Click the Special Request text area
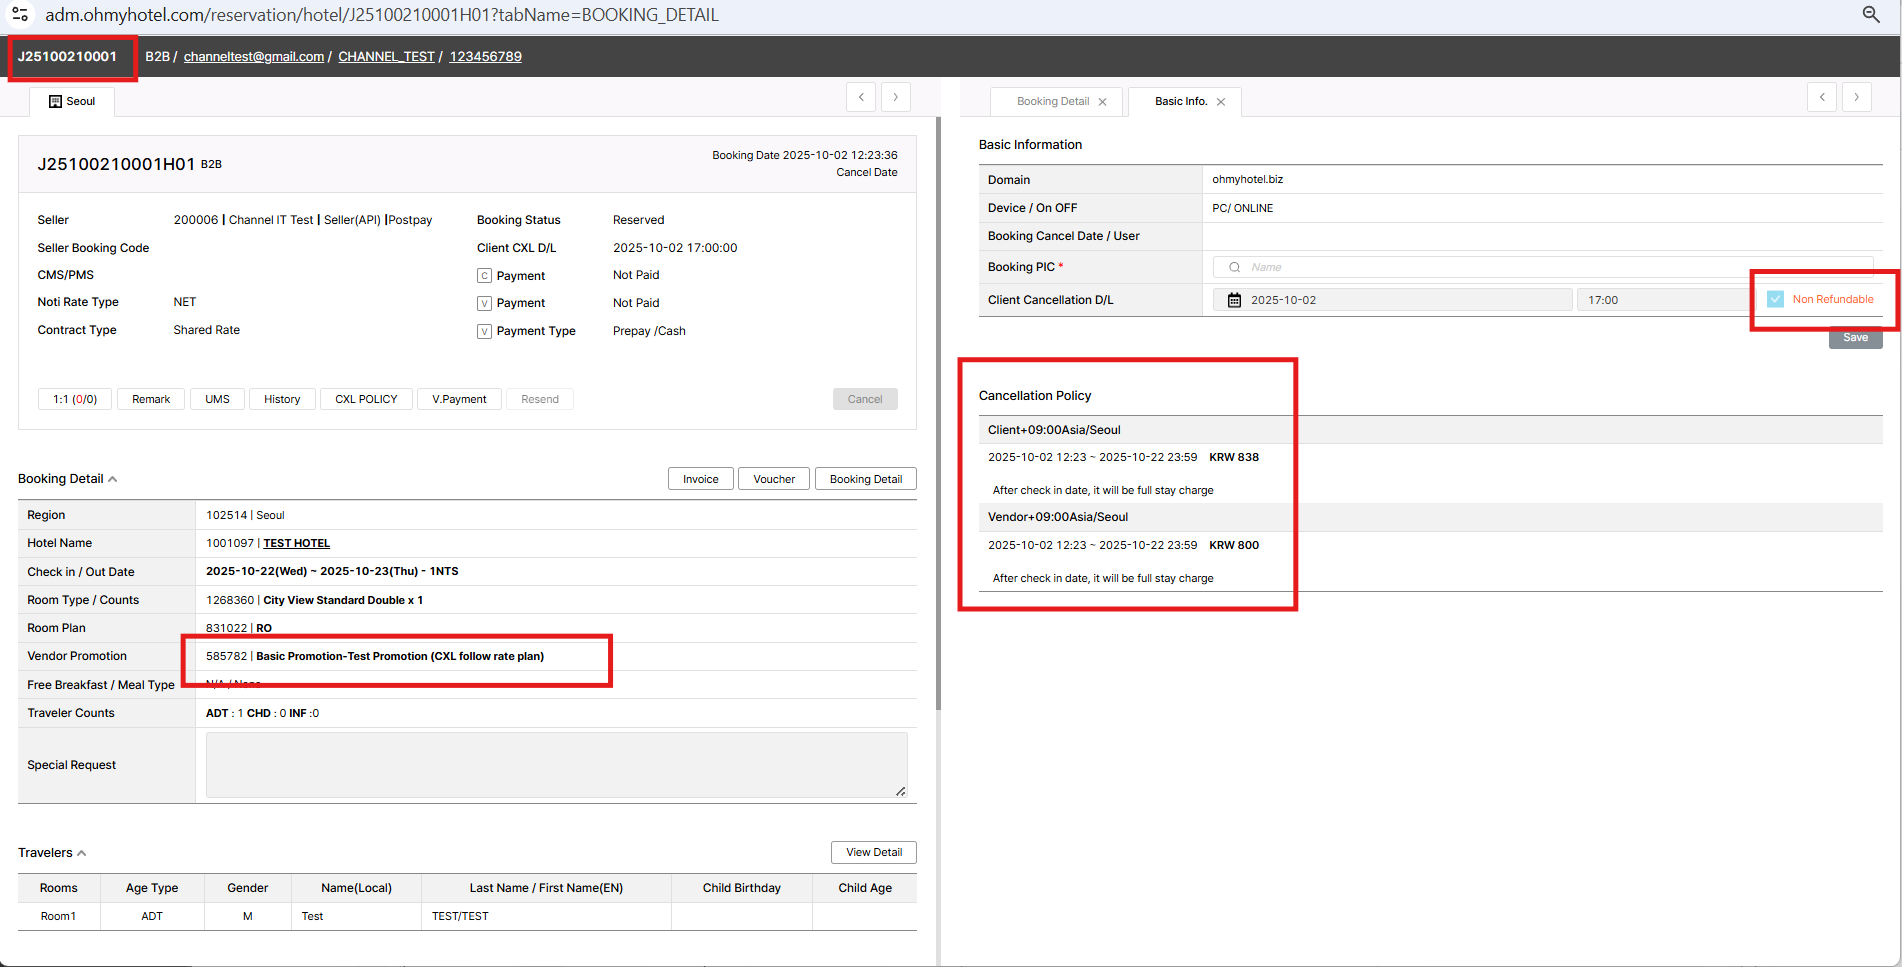The height and width of the screenshot is (967, 1902). point(556,765)
